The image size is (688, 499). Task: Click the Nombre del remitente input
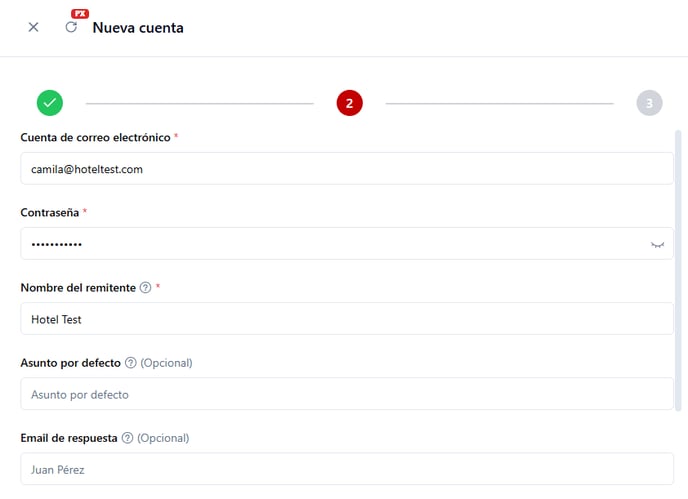346,319
